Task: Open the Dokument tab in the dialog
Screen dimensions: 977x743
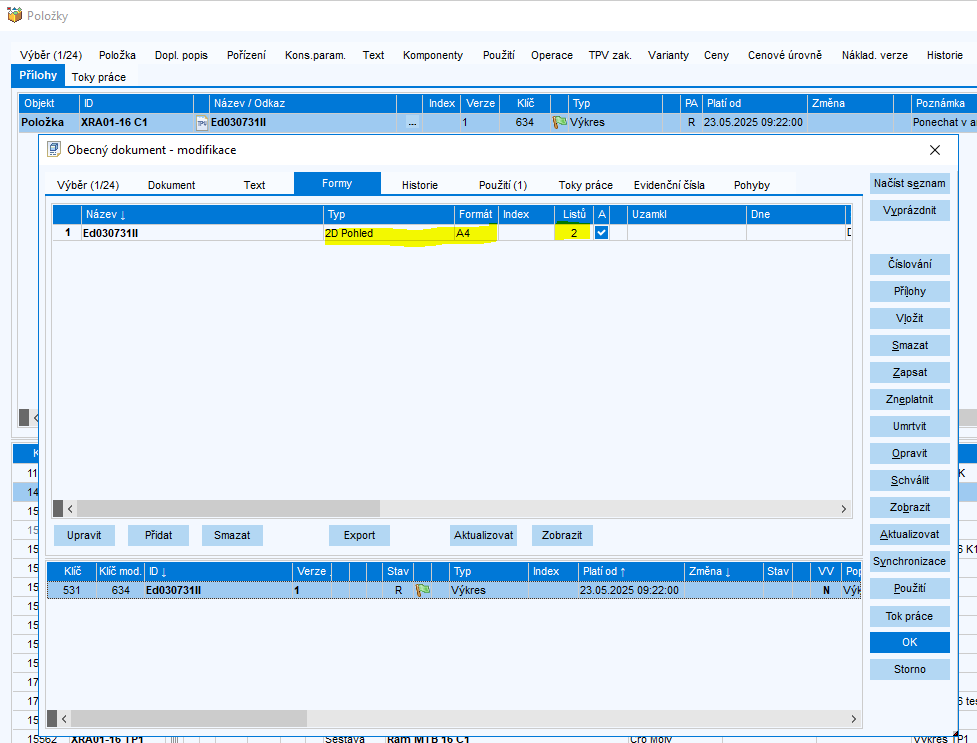Action: pyautogui.click(x=171, y=185)
